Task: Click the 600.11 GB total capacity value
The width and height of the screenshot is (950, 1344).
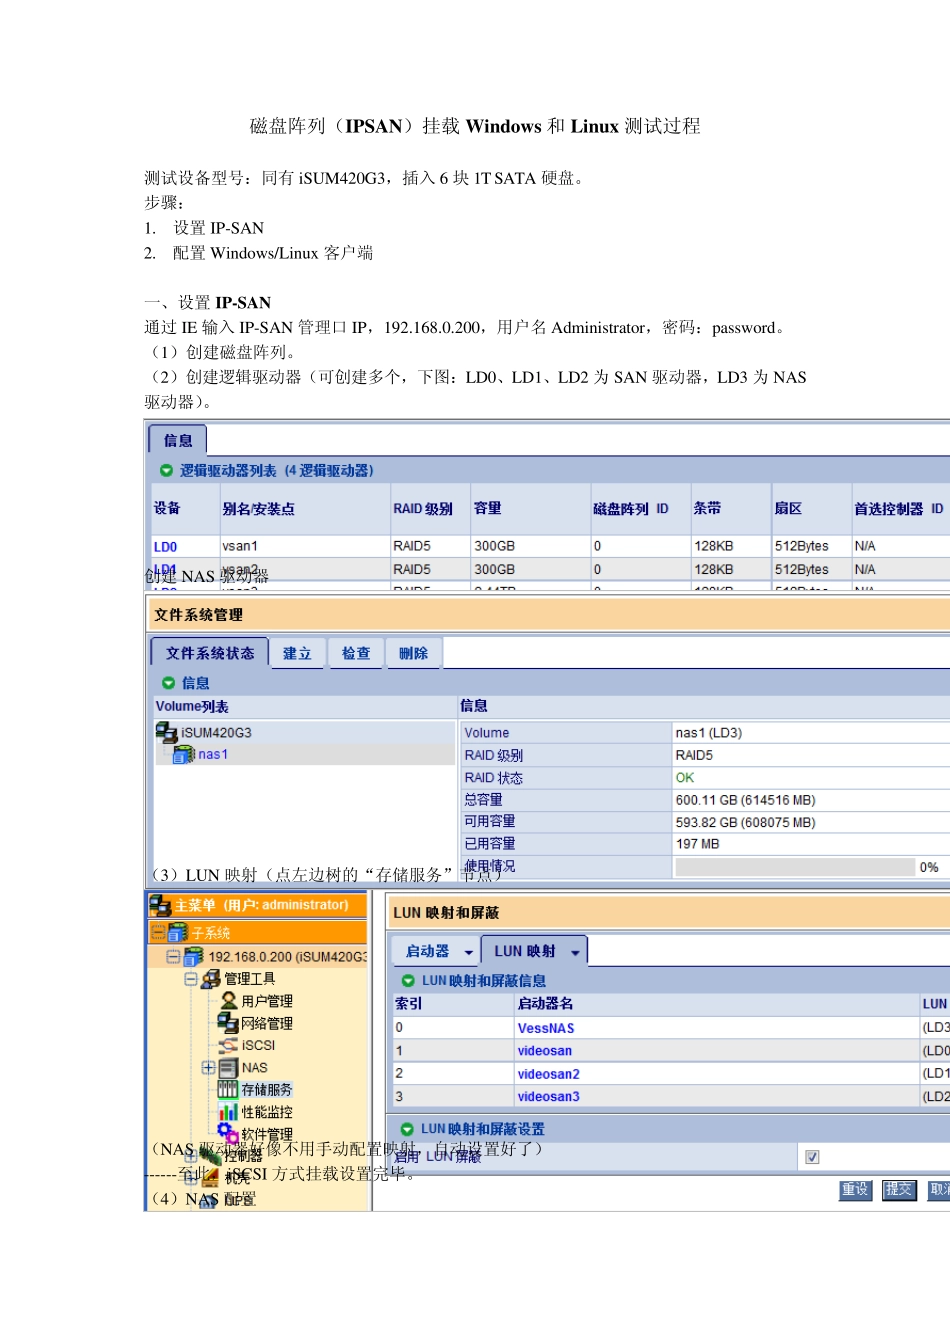Action: click(746, 800)
